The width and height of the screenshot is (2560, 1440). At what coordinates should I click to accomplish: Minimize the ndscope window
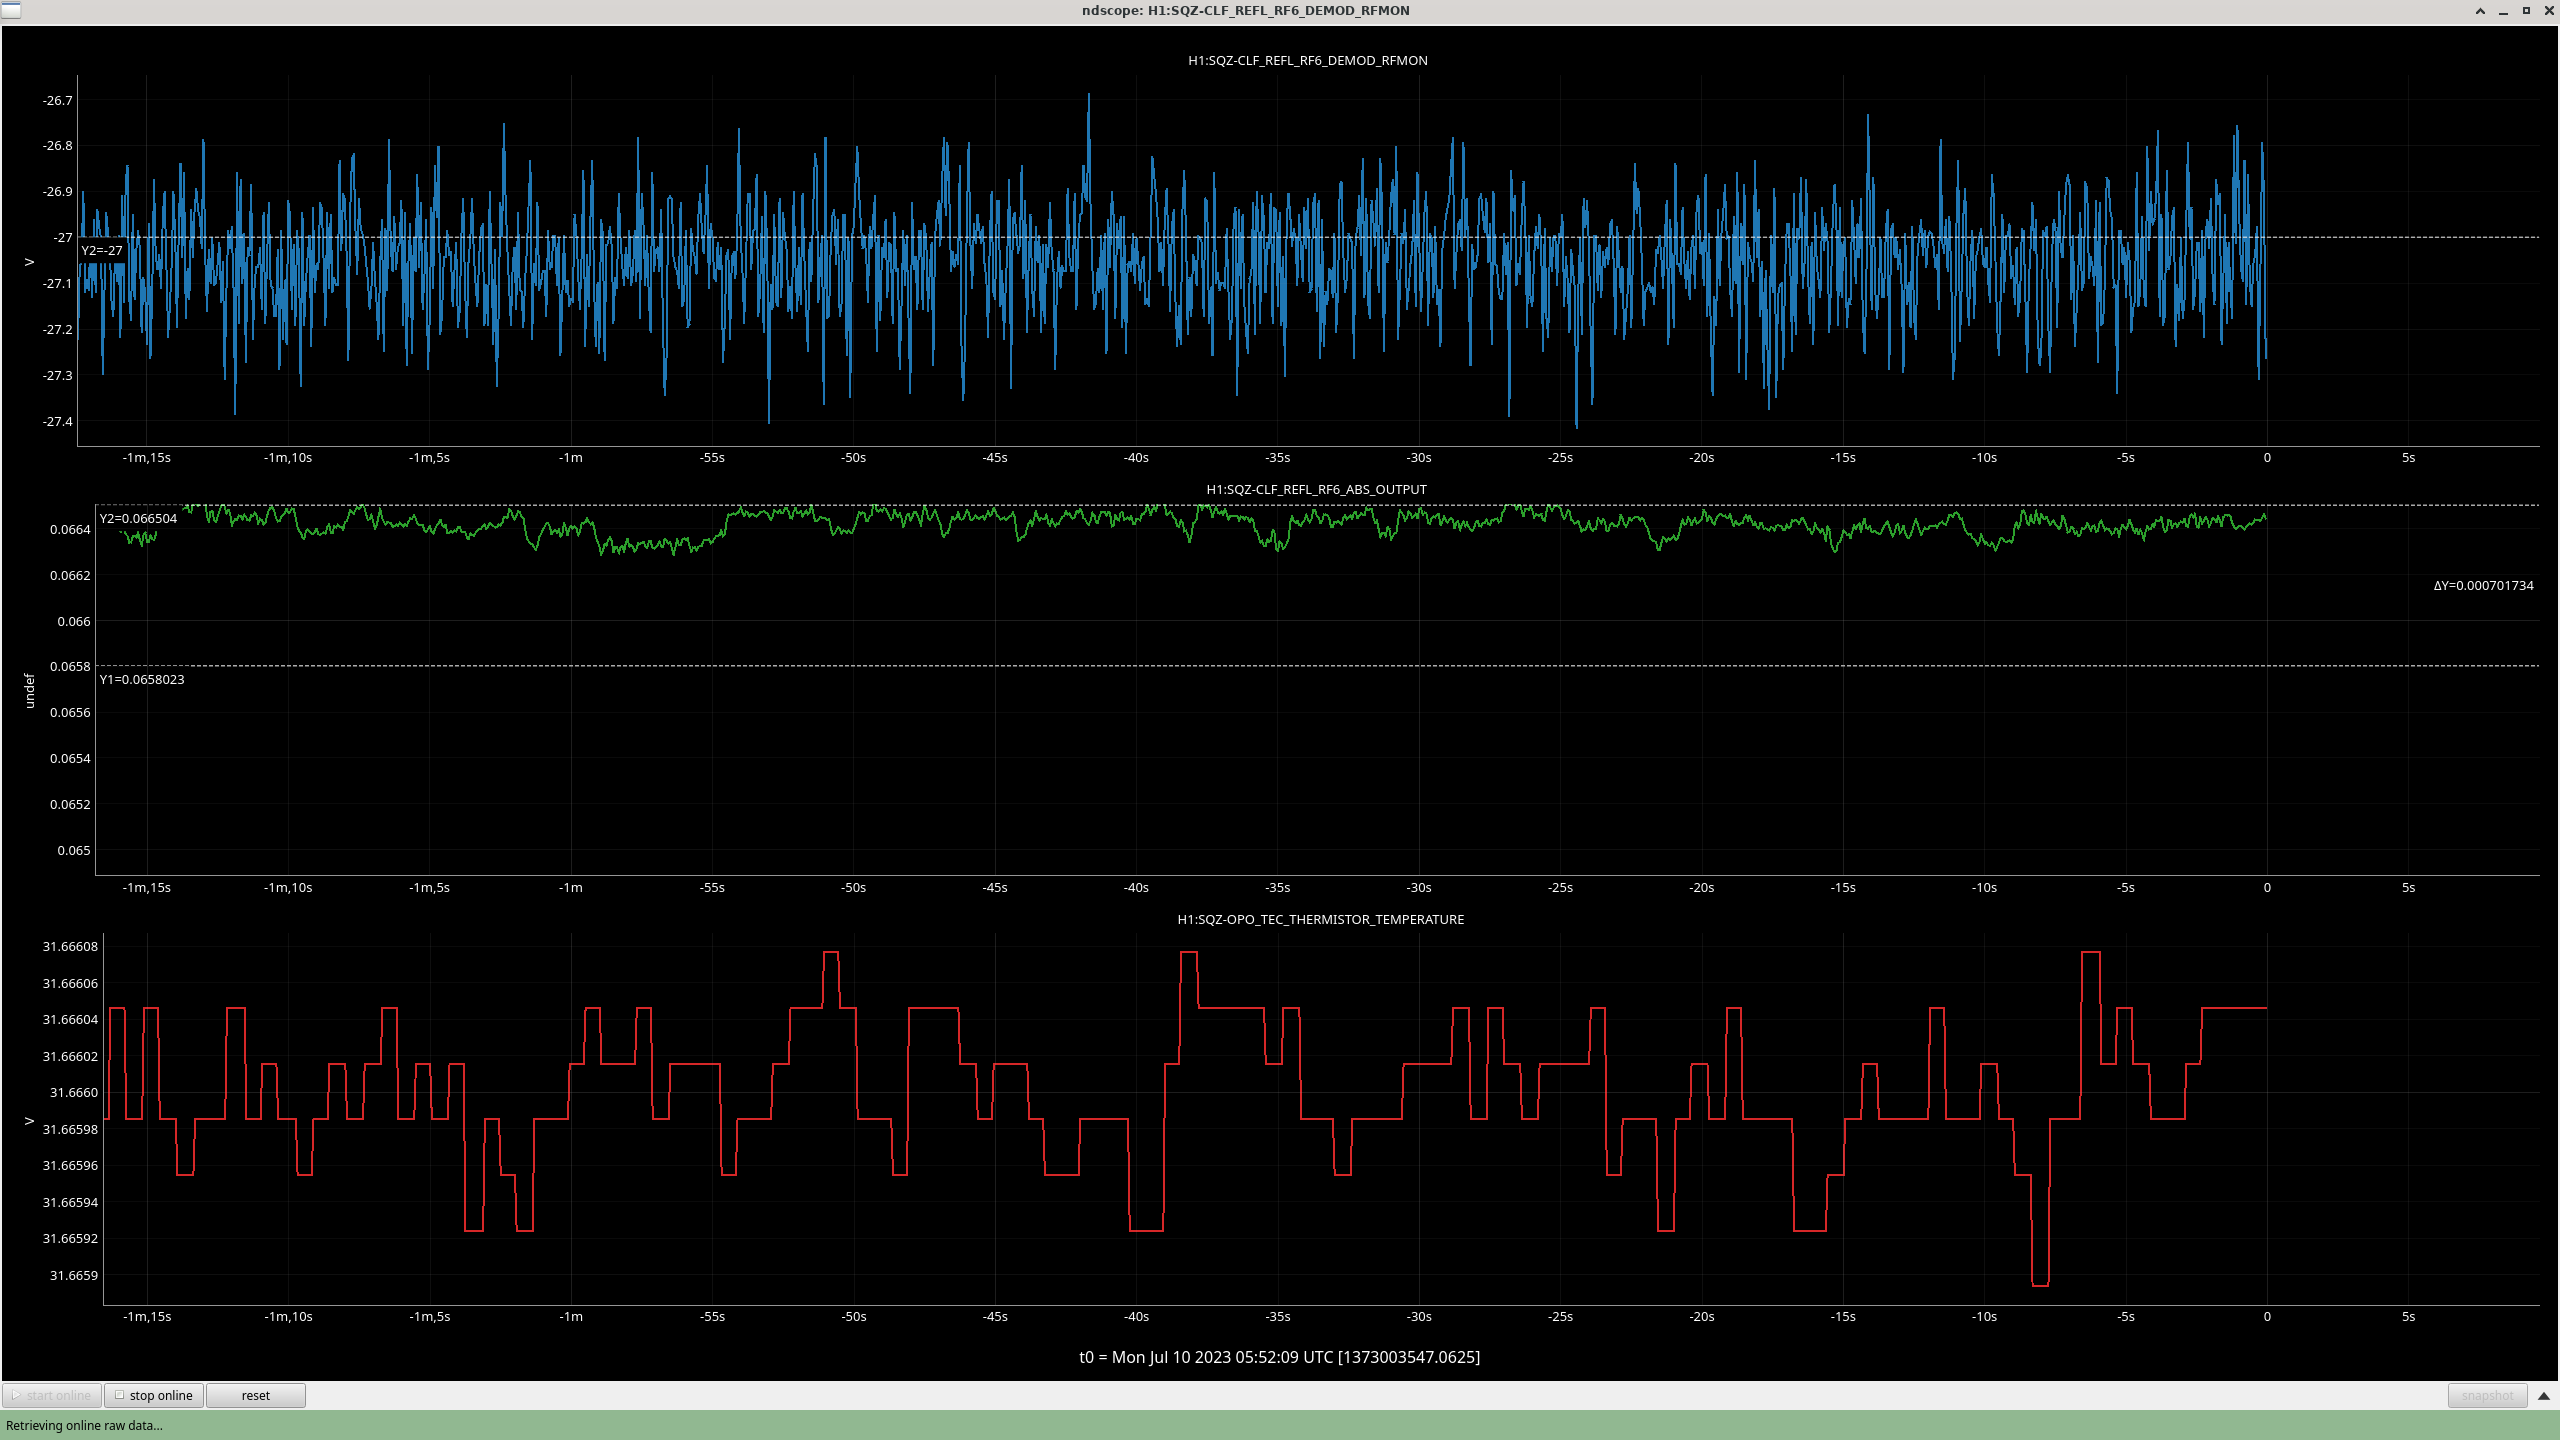2503,11
